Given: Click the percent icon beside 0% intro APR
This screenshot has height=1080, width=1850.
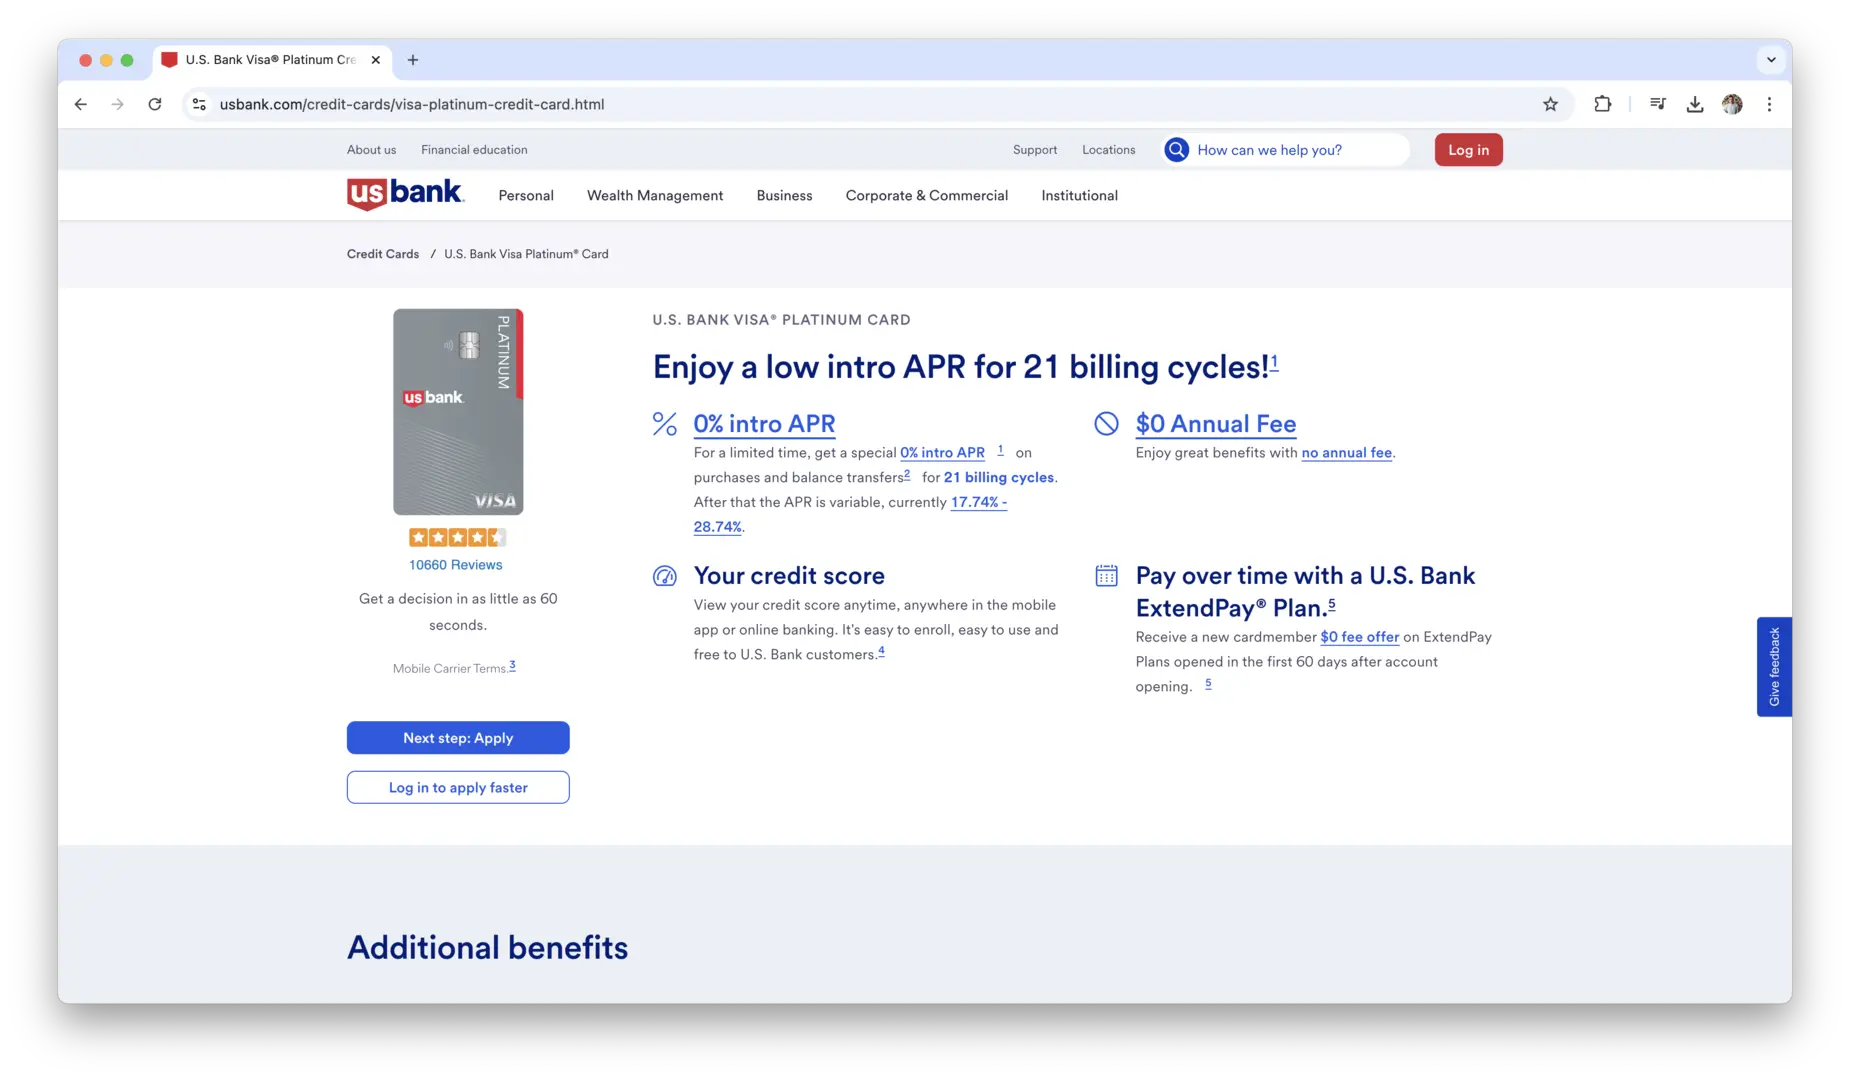Looking at the screenshot, I should [665, 424].
